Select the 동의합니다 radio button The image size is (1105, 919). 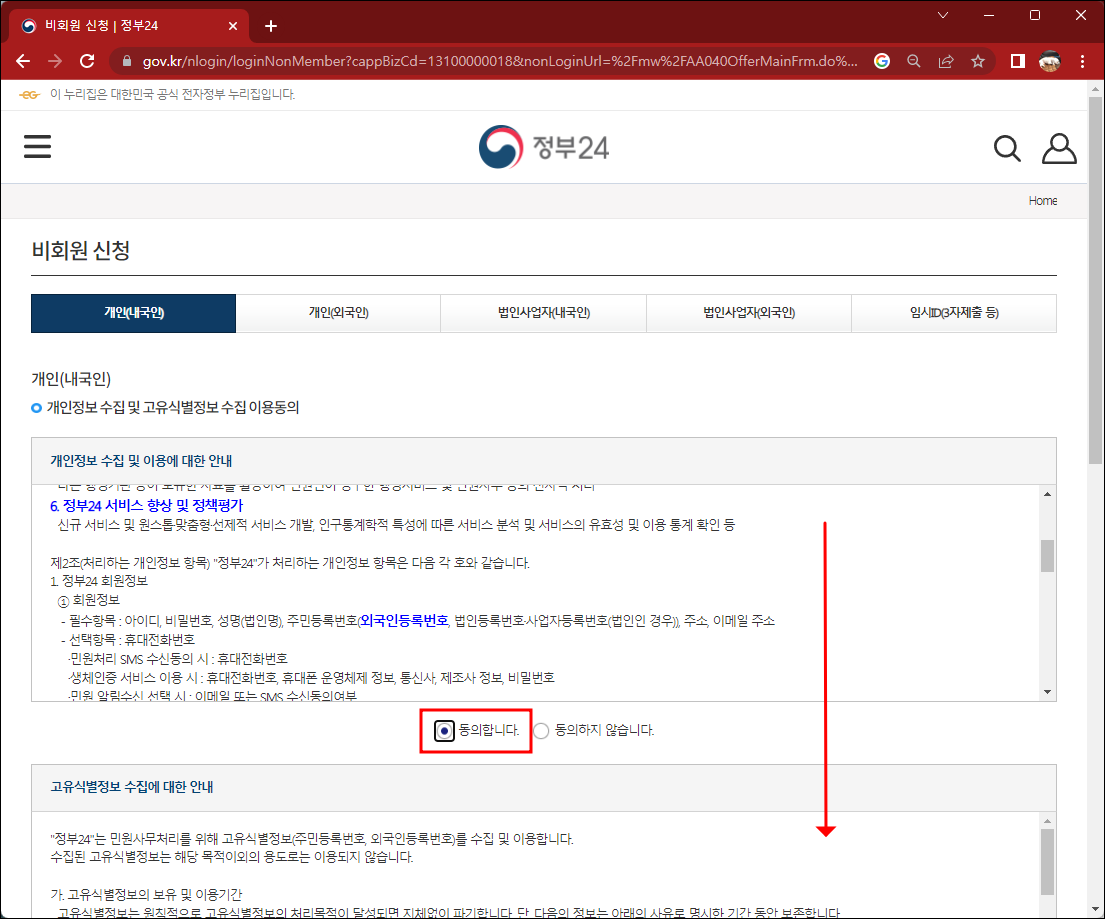[x=442, y=730]
